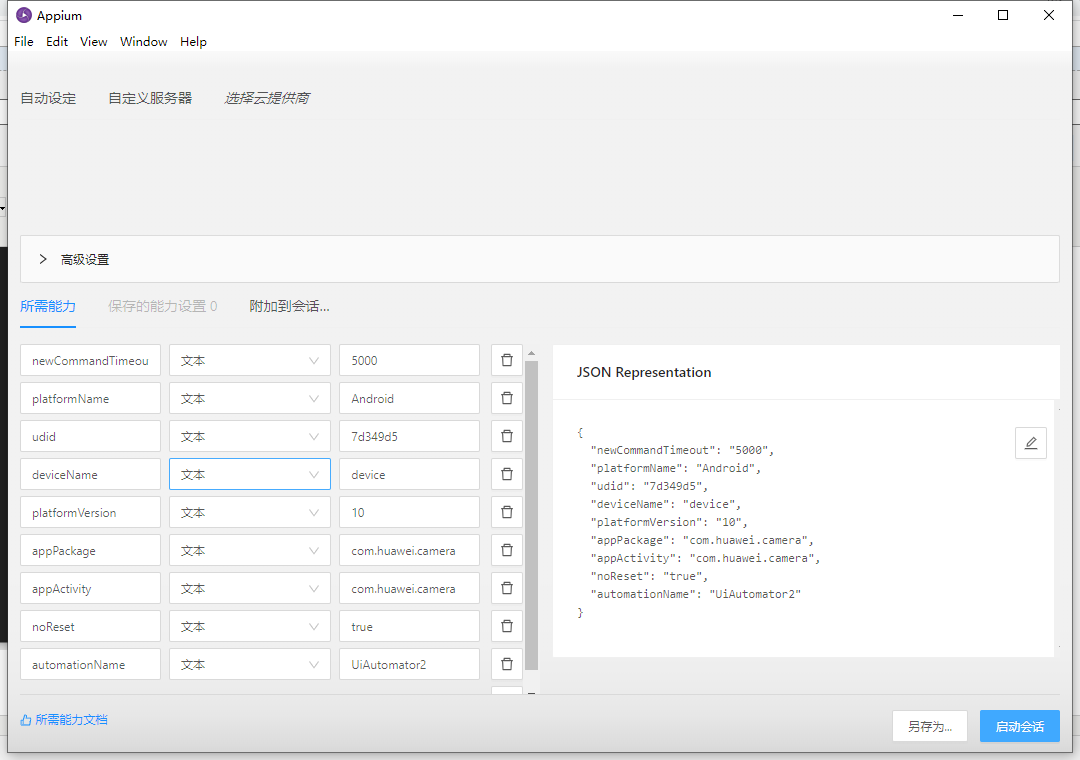Viewport: 1080px width, 760px height.
Task: Open the 所需能力文档 documentation link
Action: tap(64, 719)
